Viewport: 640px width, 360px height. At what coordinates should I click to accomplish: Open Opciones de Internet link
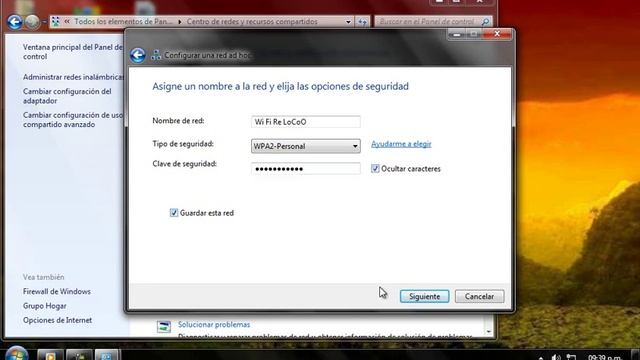(57, 320)
